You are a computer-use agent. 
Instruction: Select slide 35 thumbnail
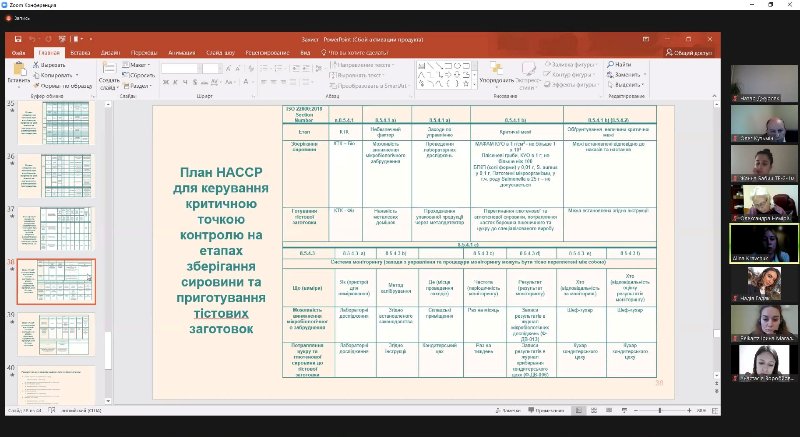pyautogui.click(x=56, y=123)
